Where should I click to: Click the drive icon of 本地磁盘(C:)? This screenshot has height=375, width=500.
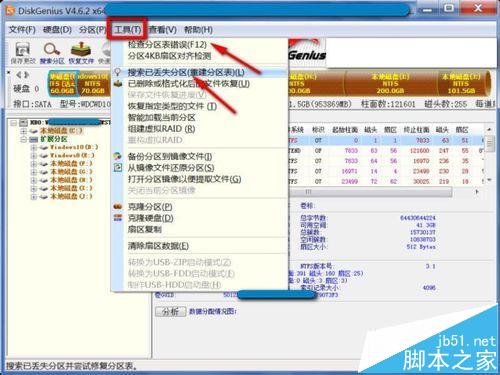[x=34, y=131]
